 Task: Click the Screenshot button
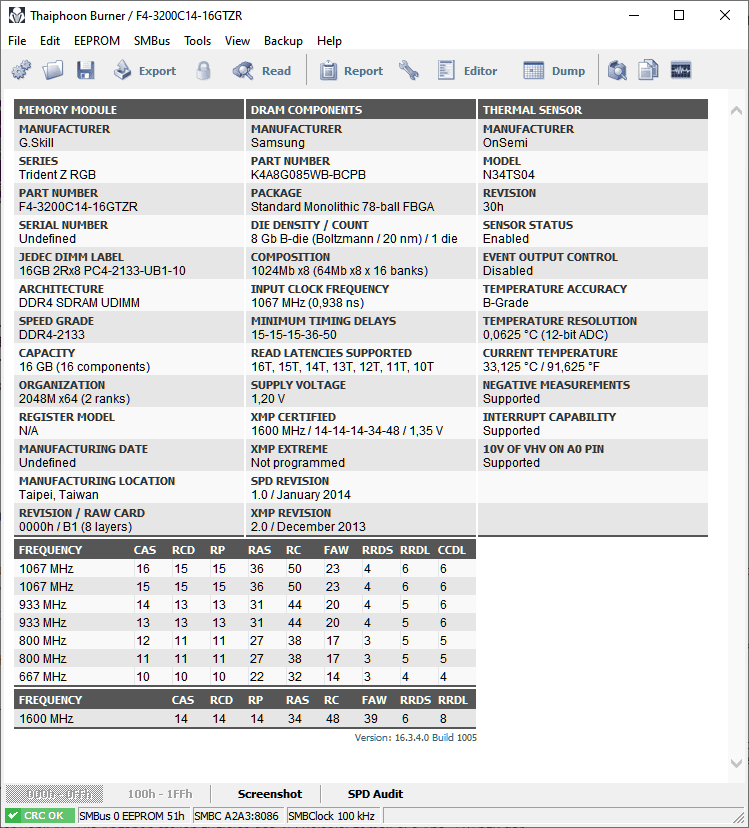click(x=270, y=794)
